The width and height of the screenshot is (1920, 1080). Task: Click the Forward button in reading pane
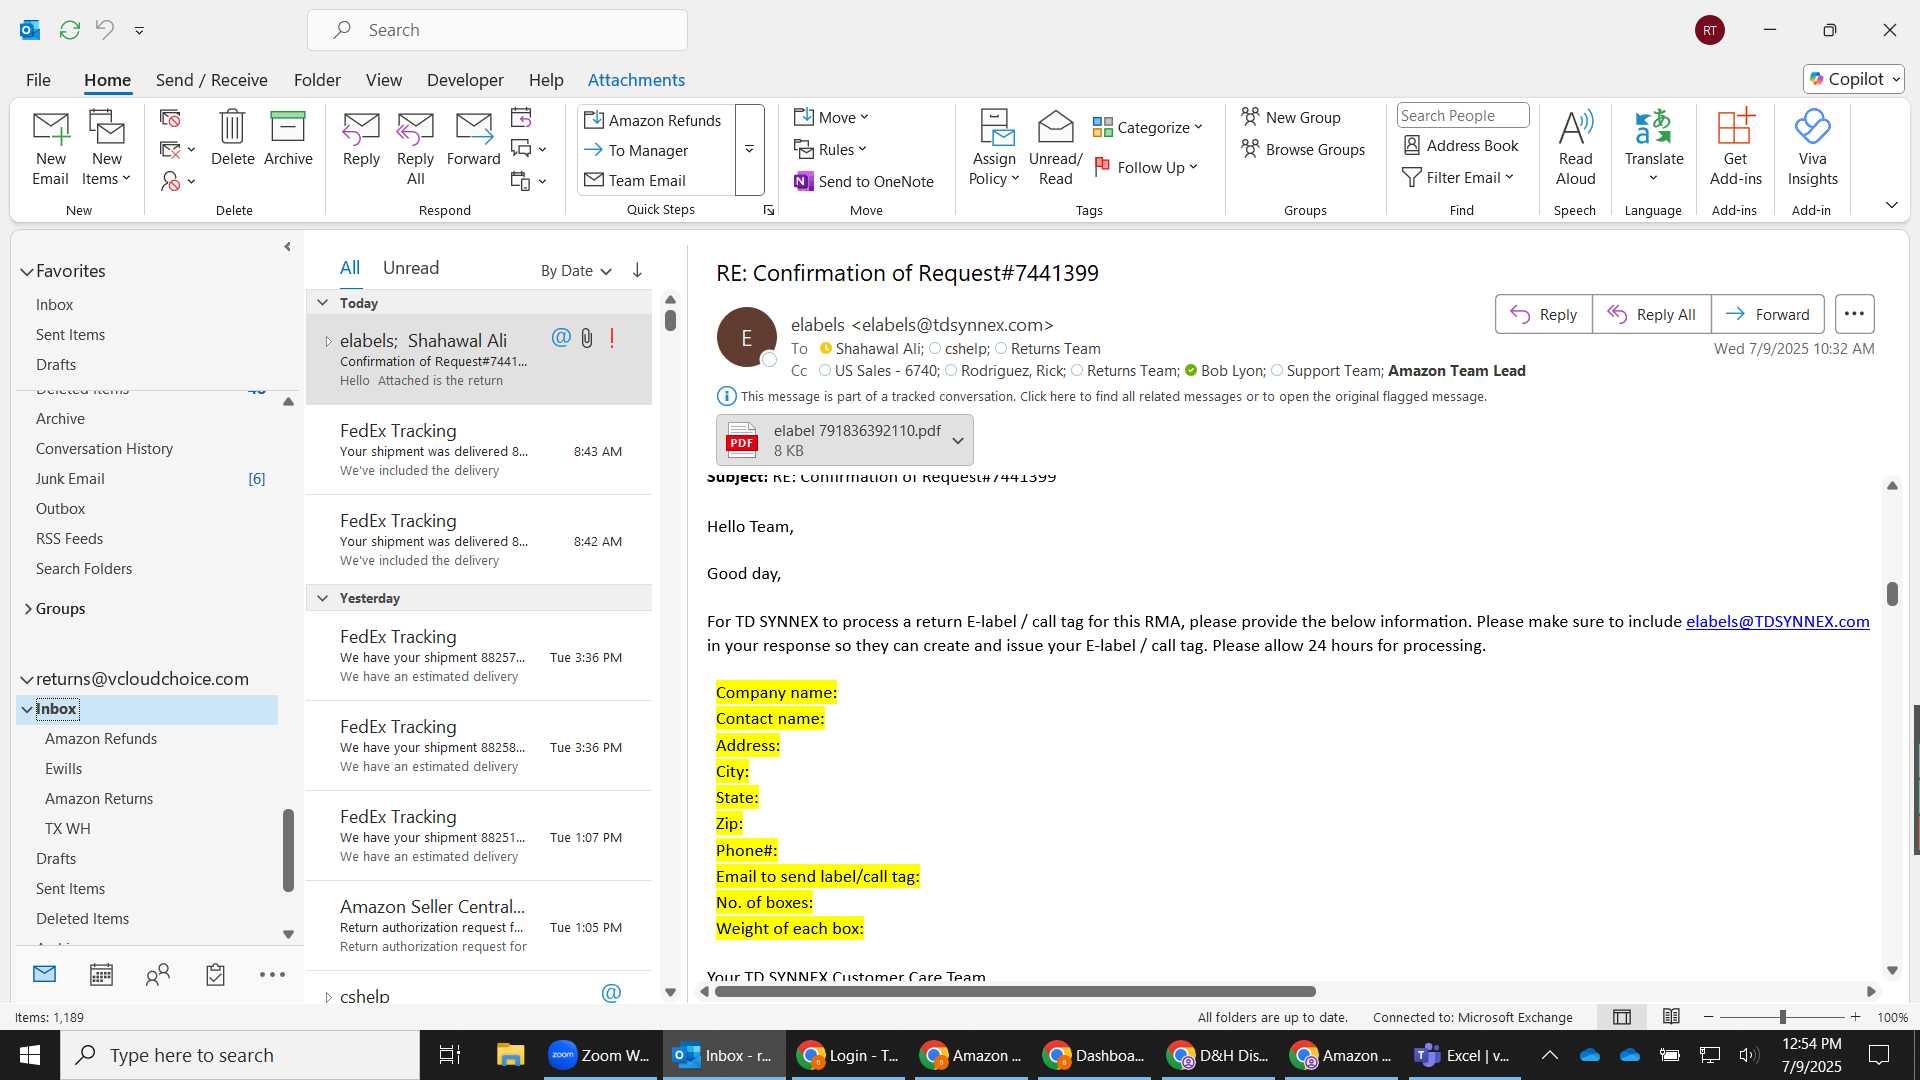1767,314
